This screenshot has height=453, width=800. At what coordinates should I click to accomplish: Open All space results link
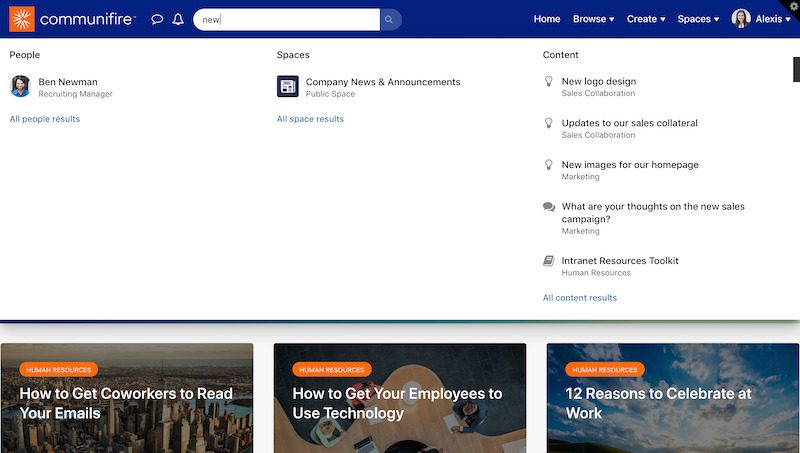pyautogui.click(x=310, y=119)
